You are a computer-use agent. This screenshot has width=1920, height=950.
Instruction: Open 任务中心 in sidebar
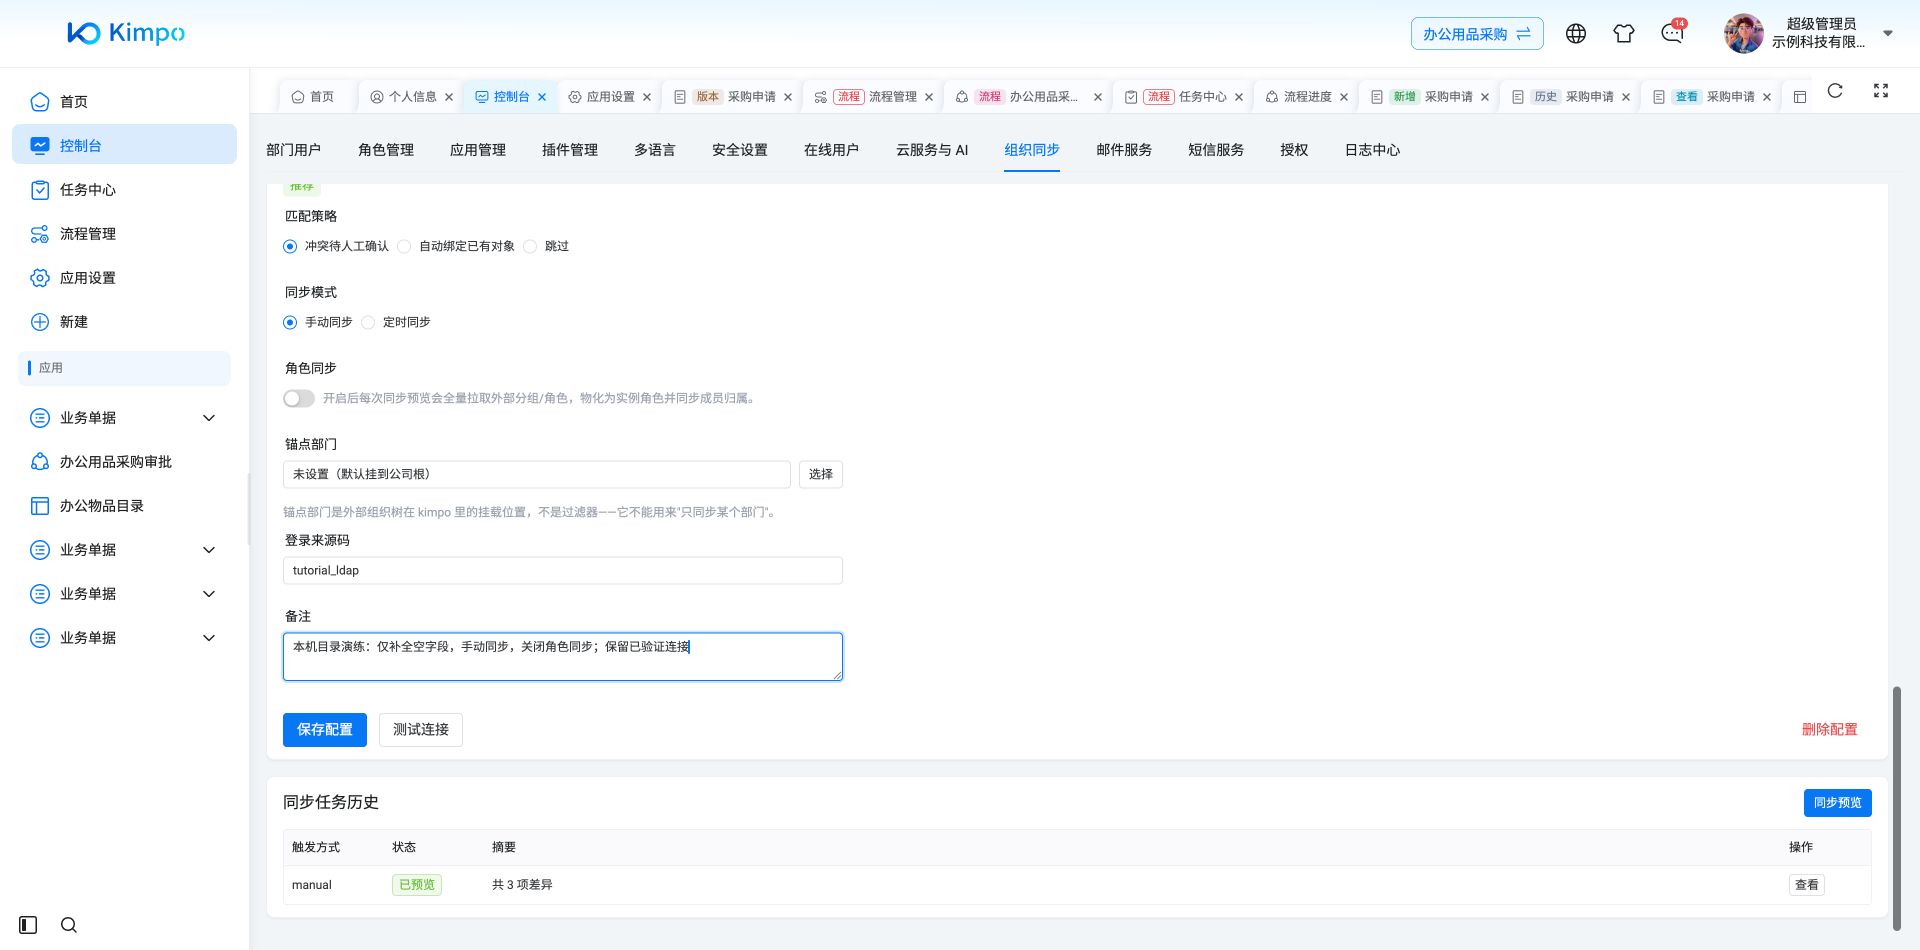point(124,190)
